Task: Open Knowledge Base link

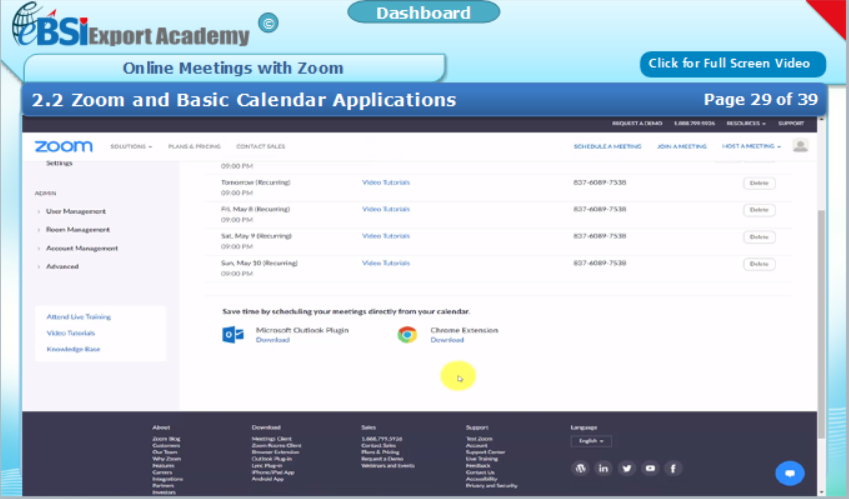Action: tap(73, 349)
